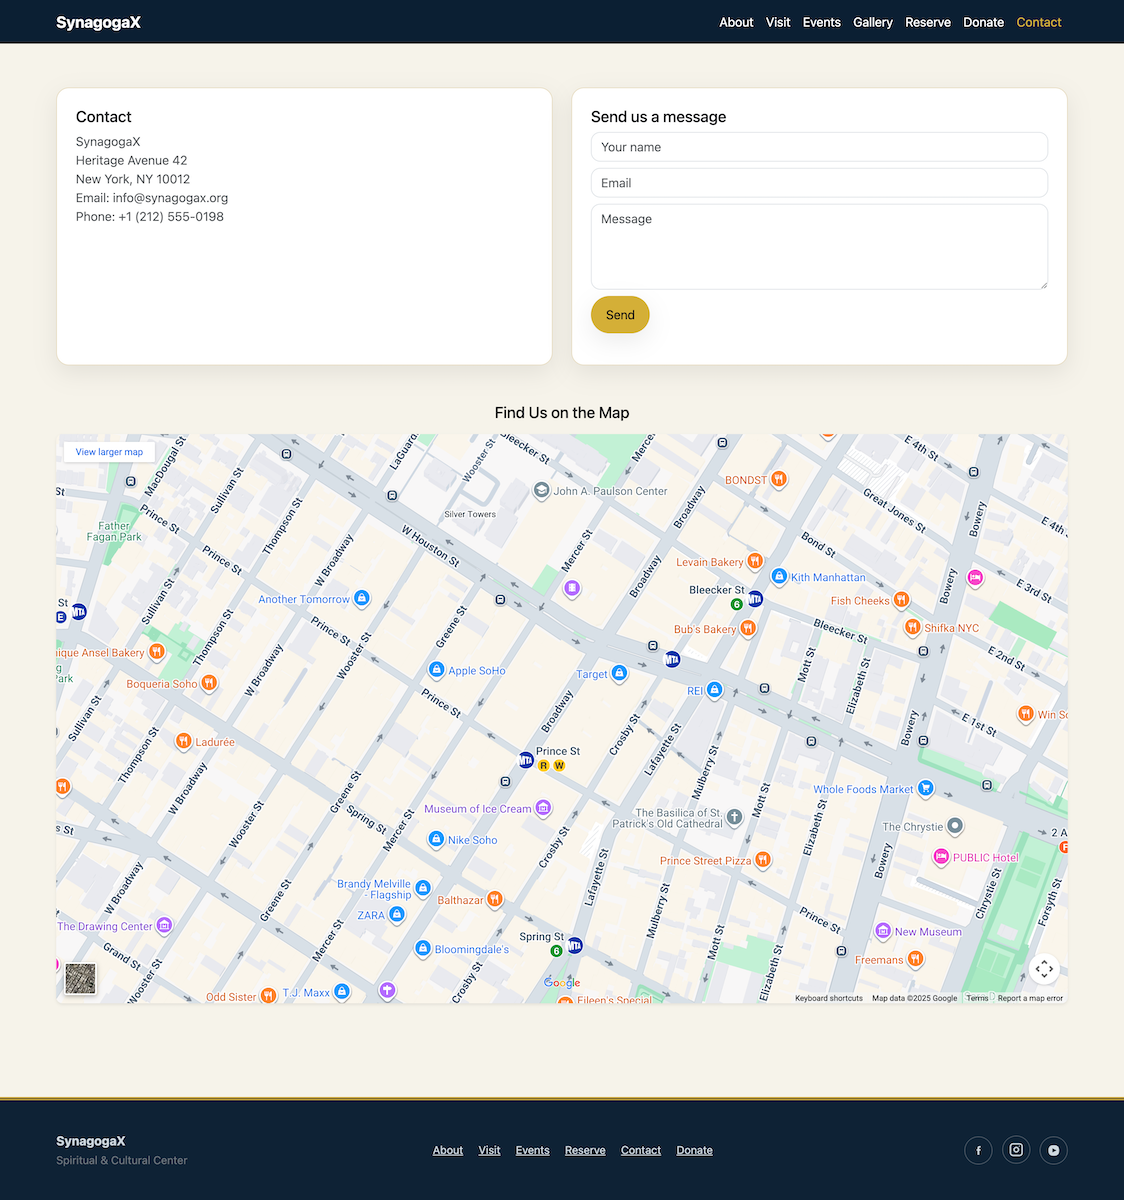1124x1200 pixels.
Task: Open the Facebook icon in footer
Action: tap(978, 1150)
